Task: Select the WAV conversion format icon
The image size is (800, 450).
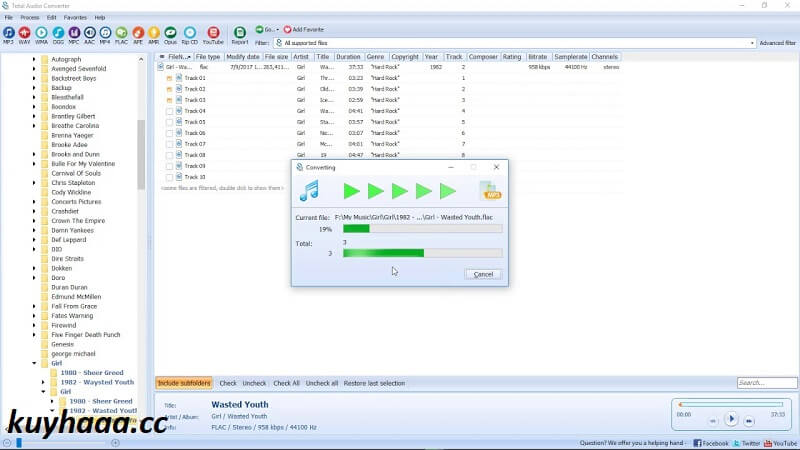Action: click(24, 35)
